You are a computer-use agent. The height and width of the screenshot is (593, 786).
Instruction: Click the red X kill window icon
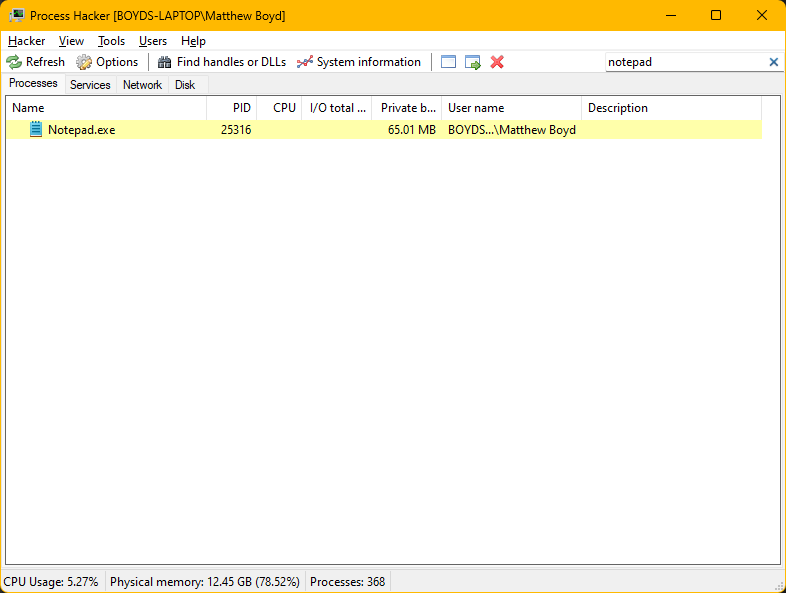pos(497,62)
